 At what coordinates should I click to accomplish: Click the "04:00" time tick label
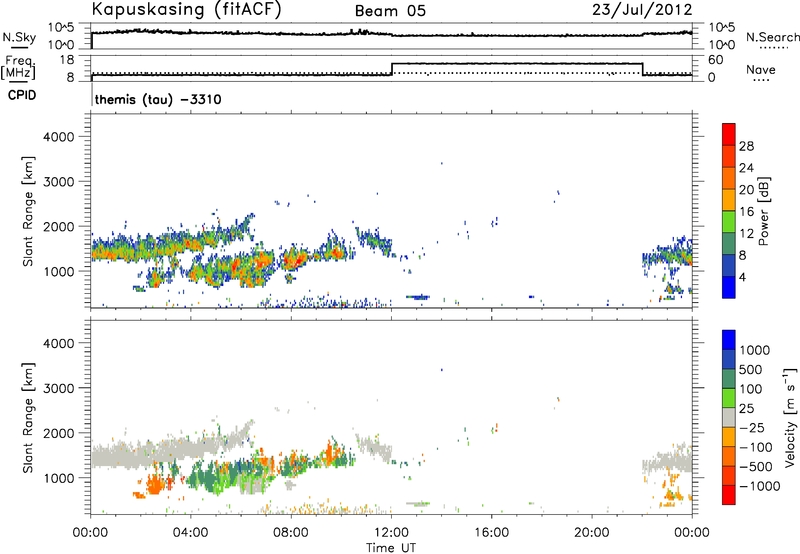pos(190,533)
